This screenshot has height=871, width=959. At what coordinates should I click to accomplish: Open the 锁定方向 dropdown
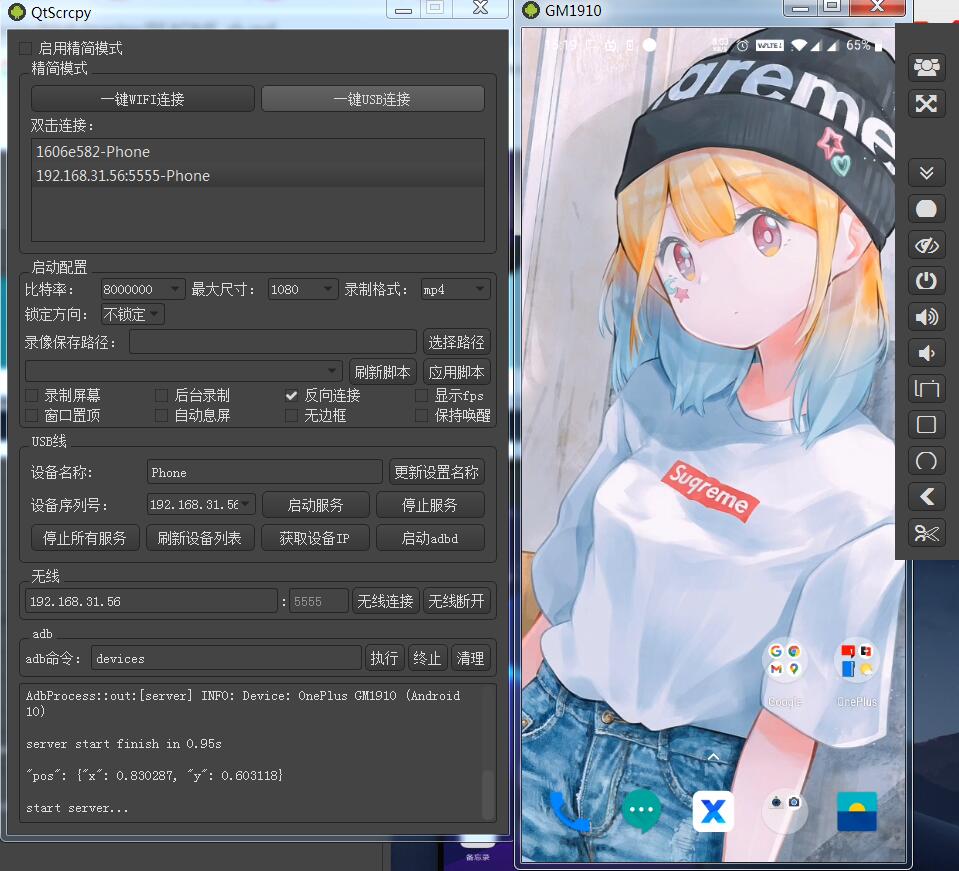click(131, 313)
